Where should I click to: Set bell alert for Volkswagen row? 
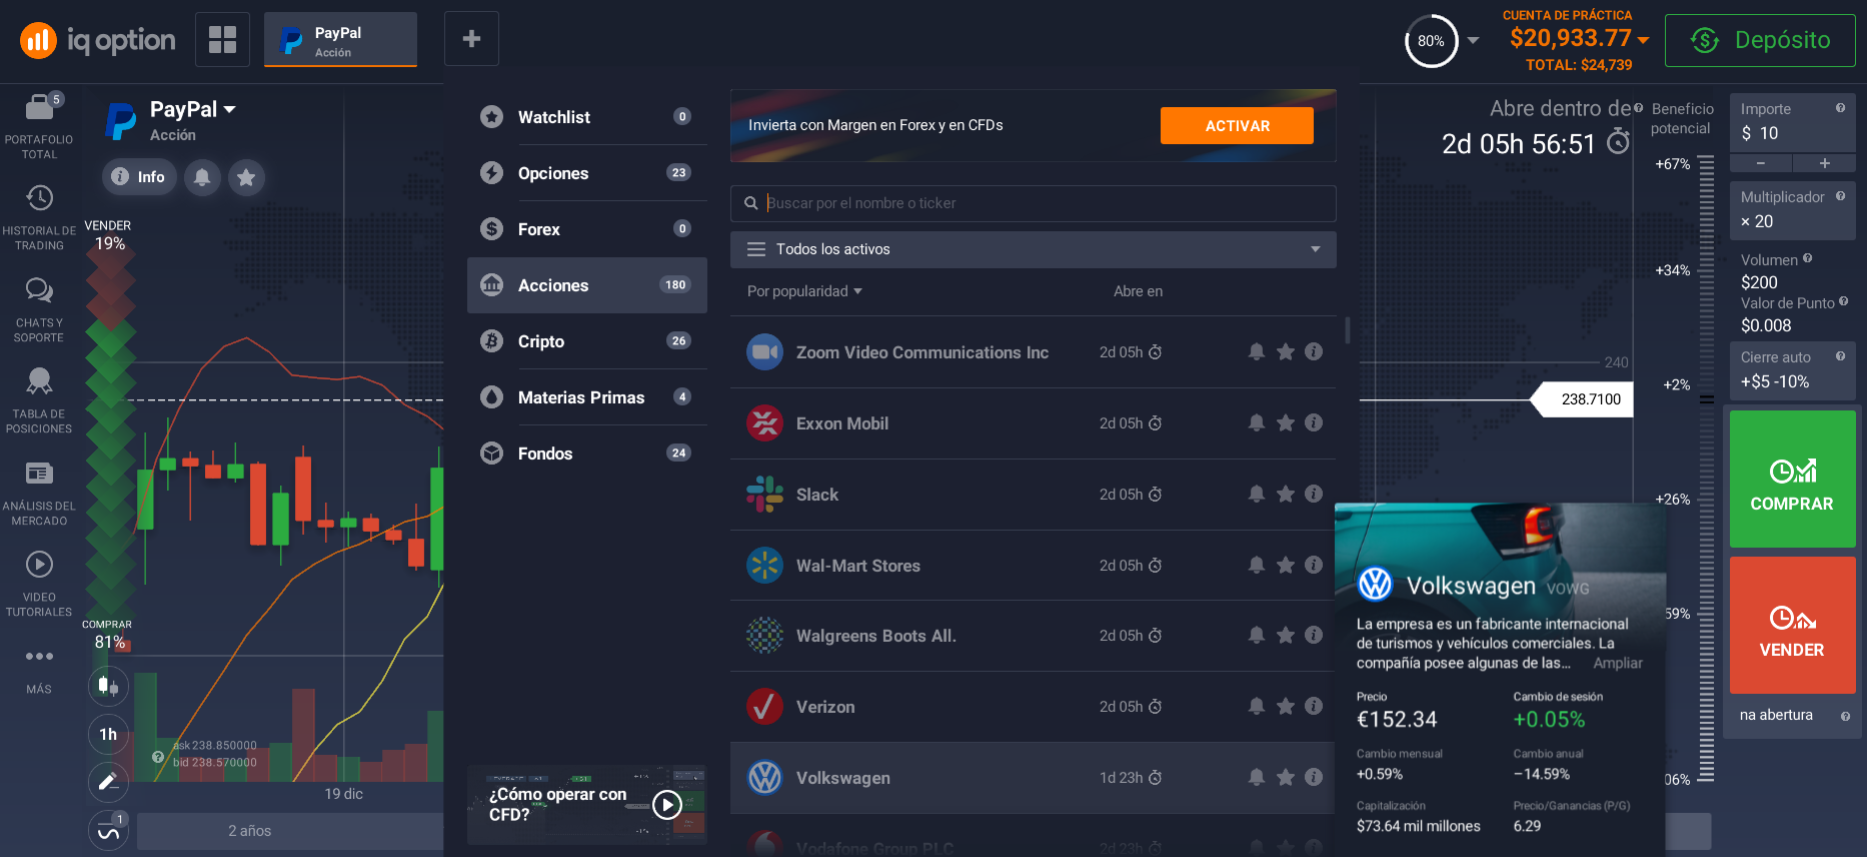(1256, 777)
